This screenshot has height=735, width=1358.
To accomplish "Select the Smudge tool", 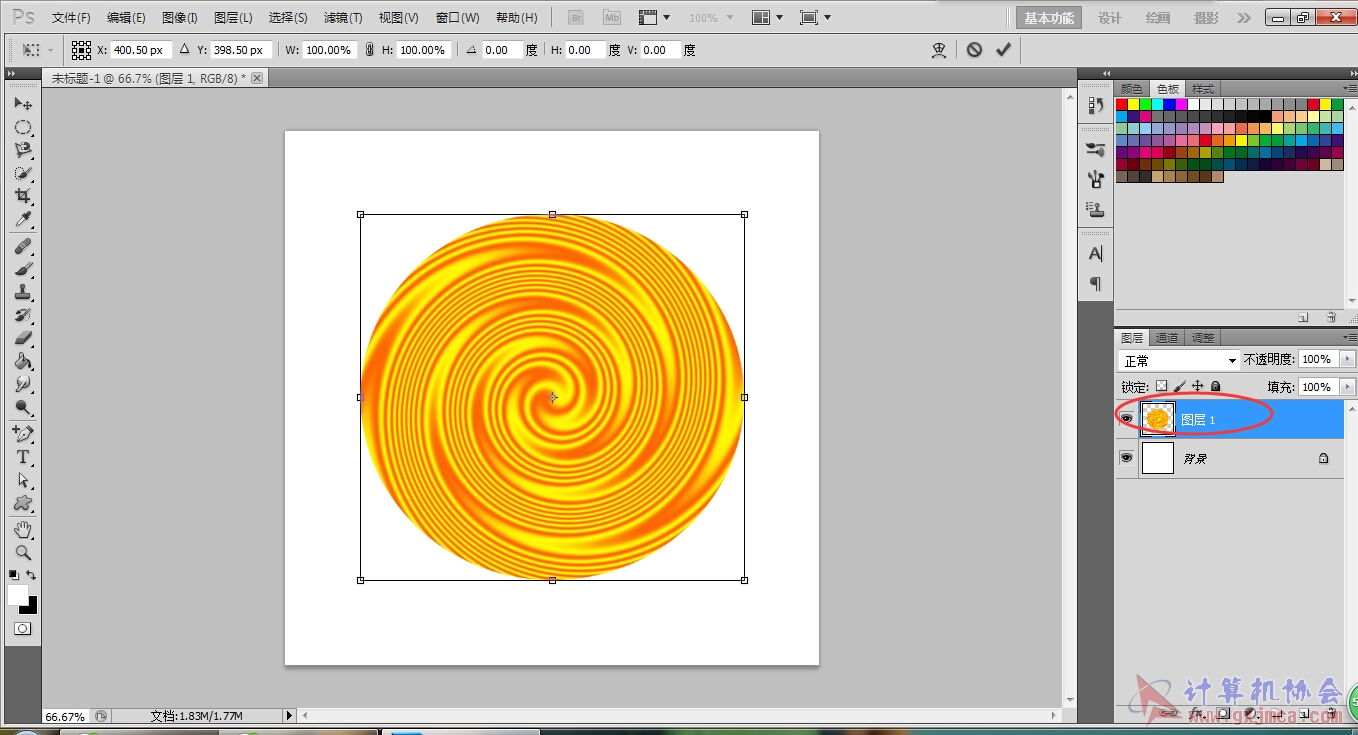I will coord(23,384).
